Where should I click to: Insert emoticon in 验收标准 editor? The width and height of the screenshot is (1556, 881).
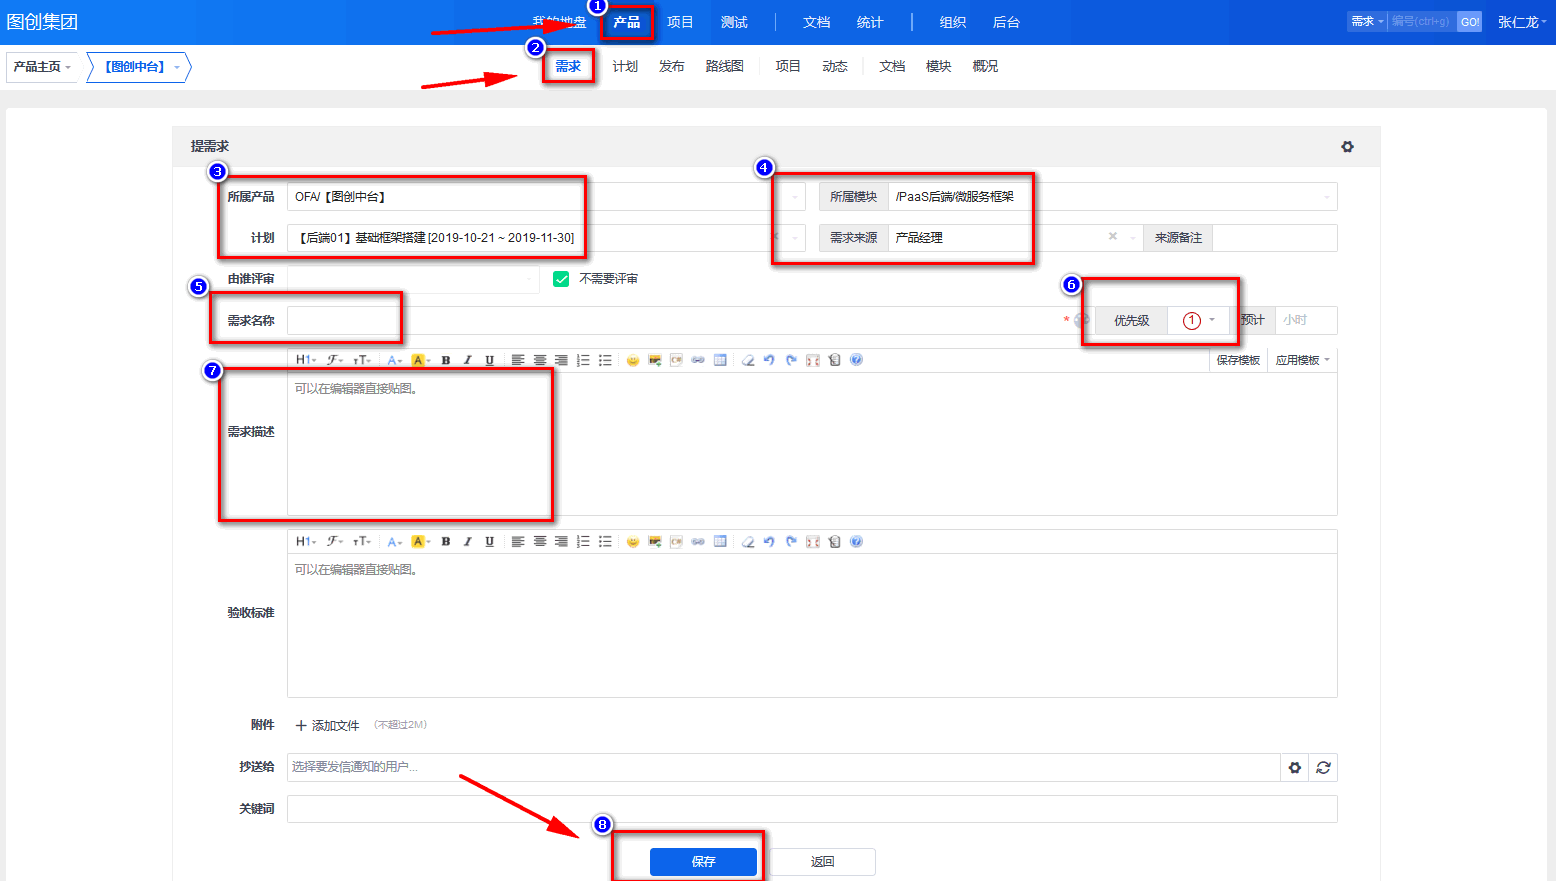[633, 542]
